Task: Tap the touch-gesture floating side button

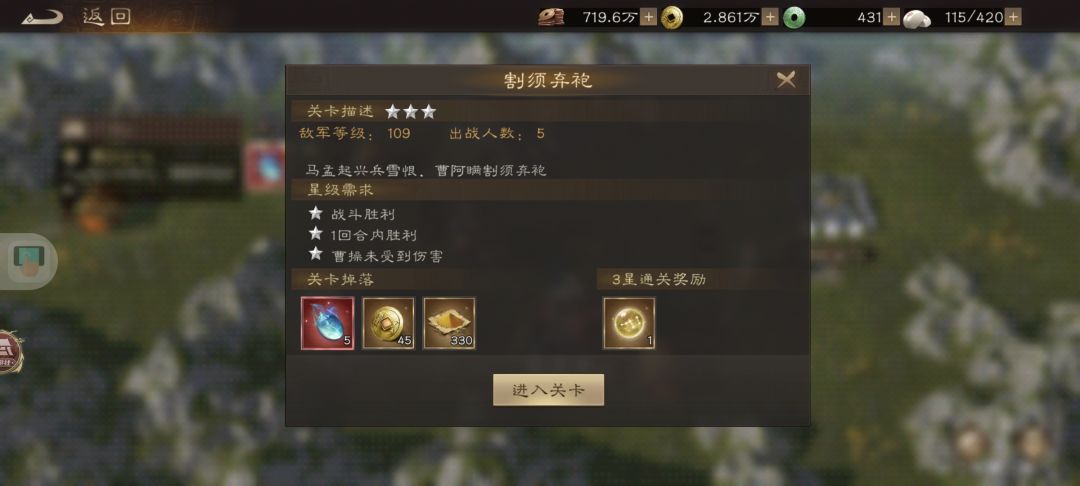Action: [x=28, y=261]
